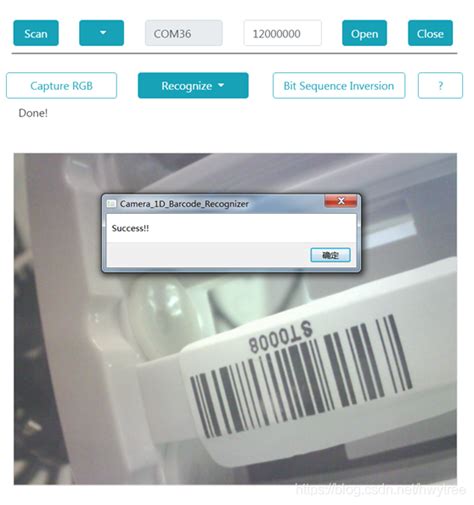Expand the Recognize dropdown arrow
This screenshot has height=505, width=474.
[221, 85]
